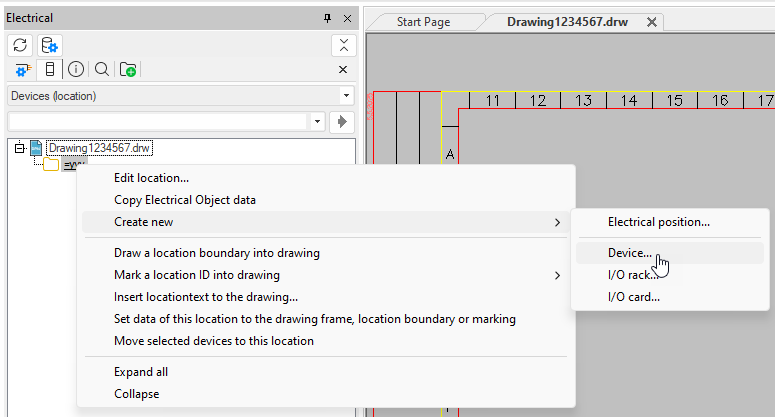Viewport: 775px width, 417px height.
Task: Open the database settings icon
Action: [49, 45]
